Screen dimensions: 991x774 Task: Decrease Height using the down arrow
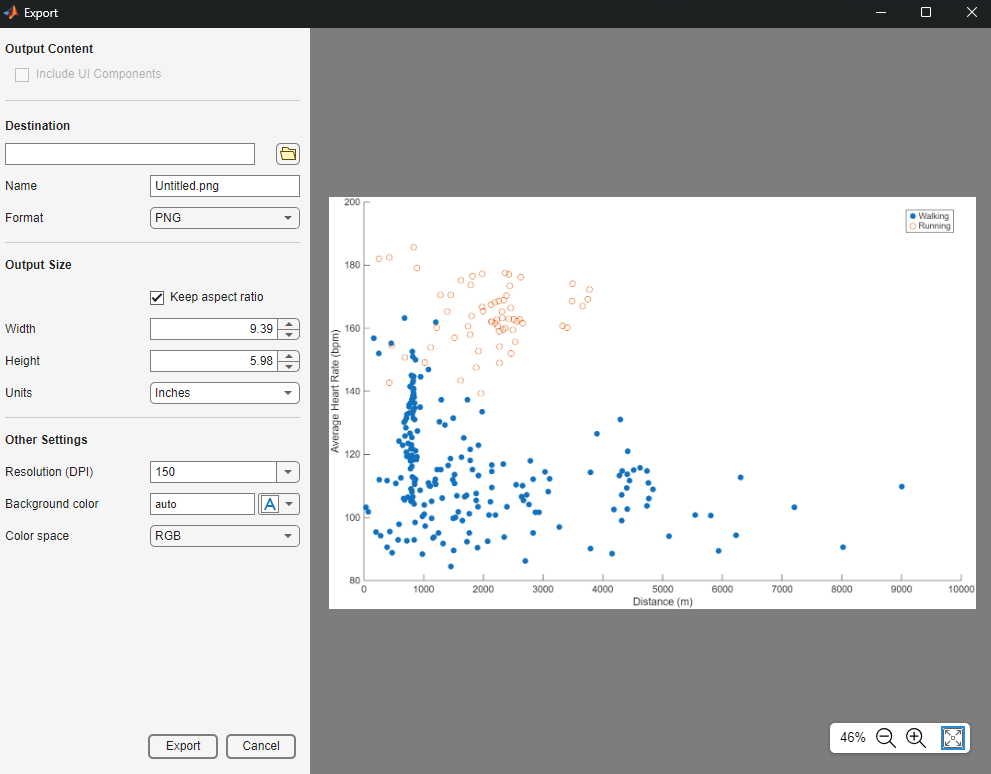pos(288,366)
